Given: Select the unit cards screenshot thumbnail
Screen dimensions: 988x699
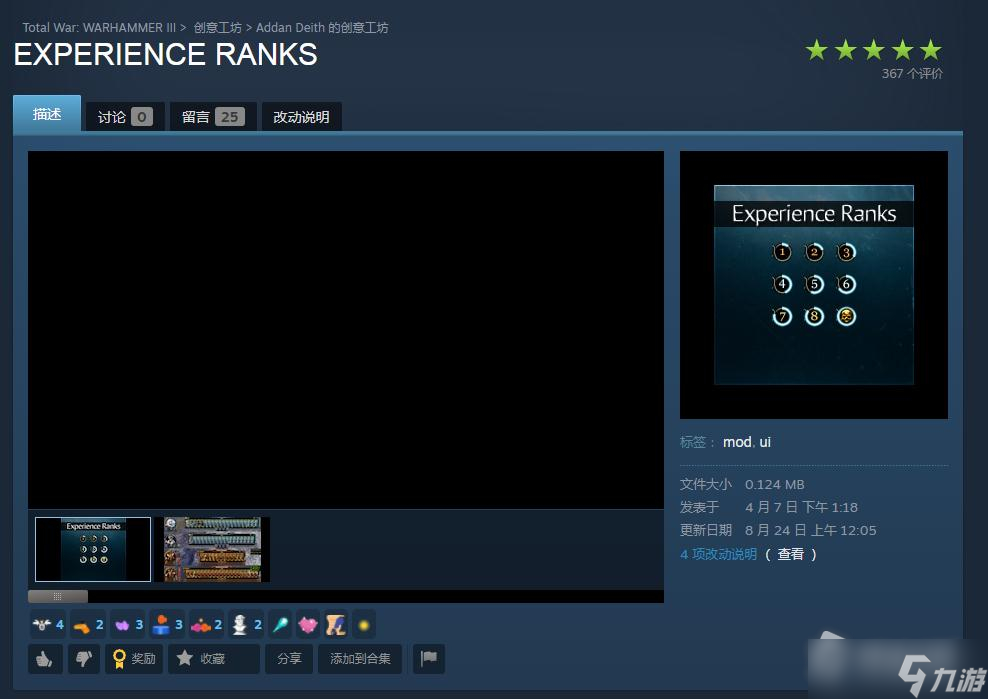Looking at the screenshot, I should 212,549.
